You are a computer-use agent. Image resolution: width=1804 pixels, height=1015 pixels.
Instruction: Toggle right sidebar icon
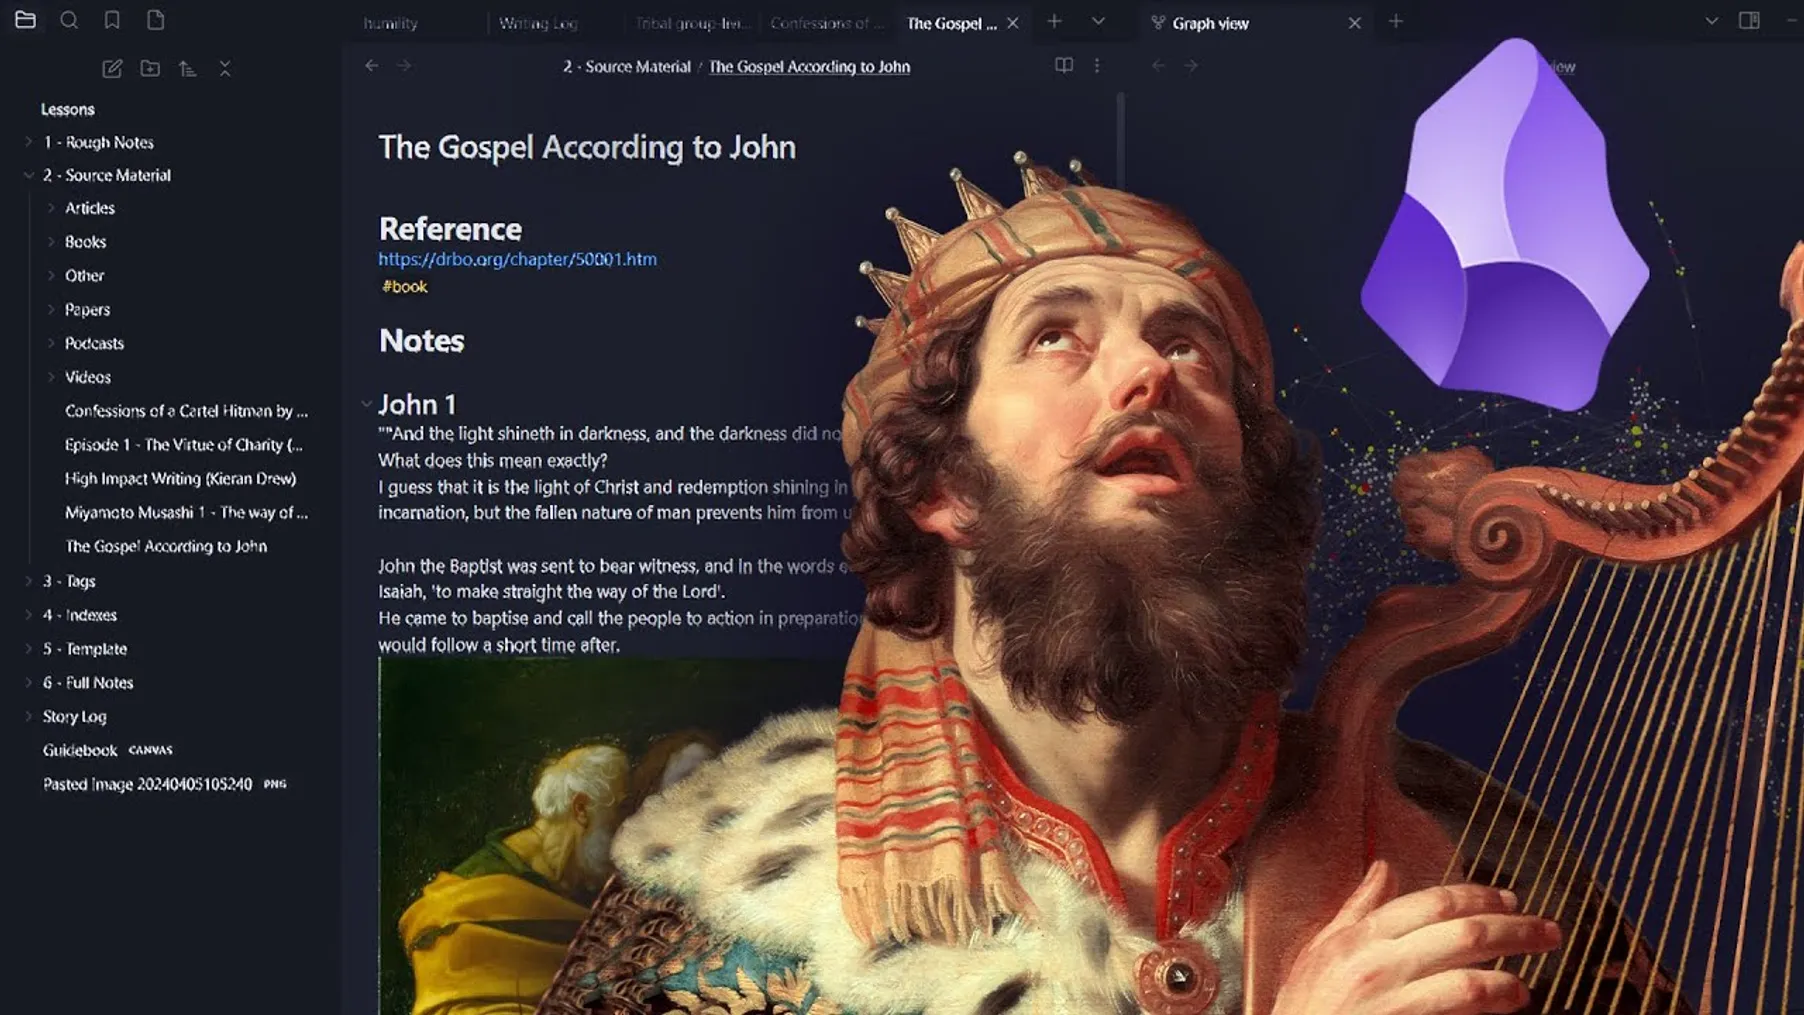click(1749, 21)
